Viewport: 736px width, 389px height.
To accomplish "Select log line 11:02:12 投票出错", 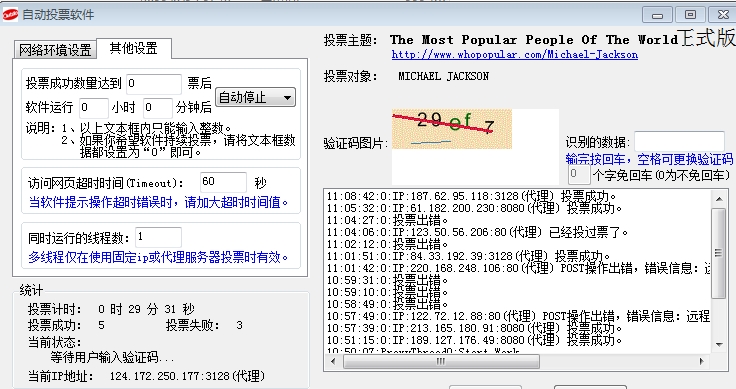I will point(387,244).
